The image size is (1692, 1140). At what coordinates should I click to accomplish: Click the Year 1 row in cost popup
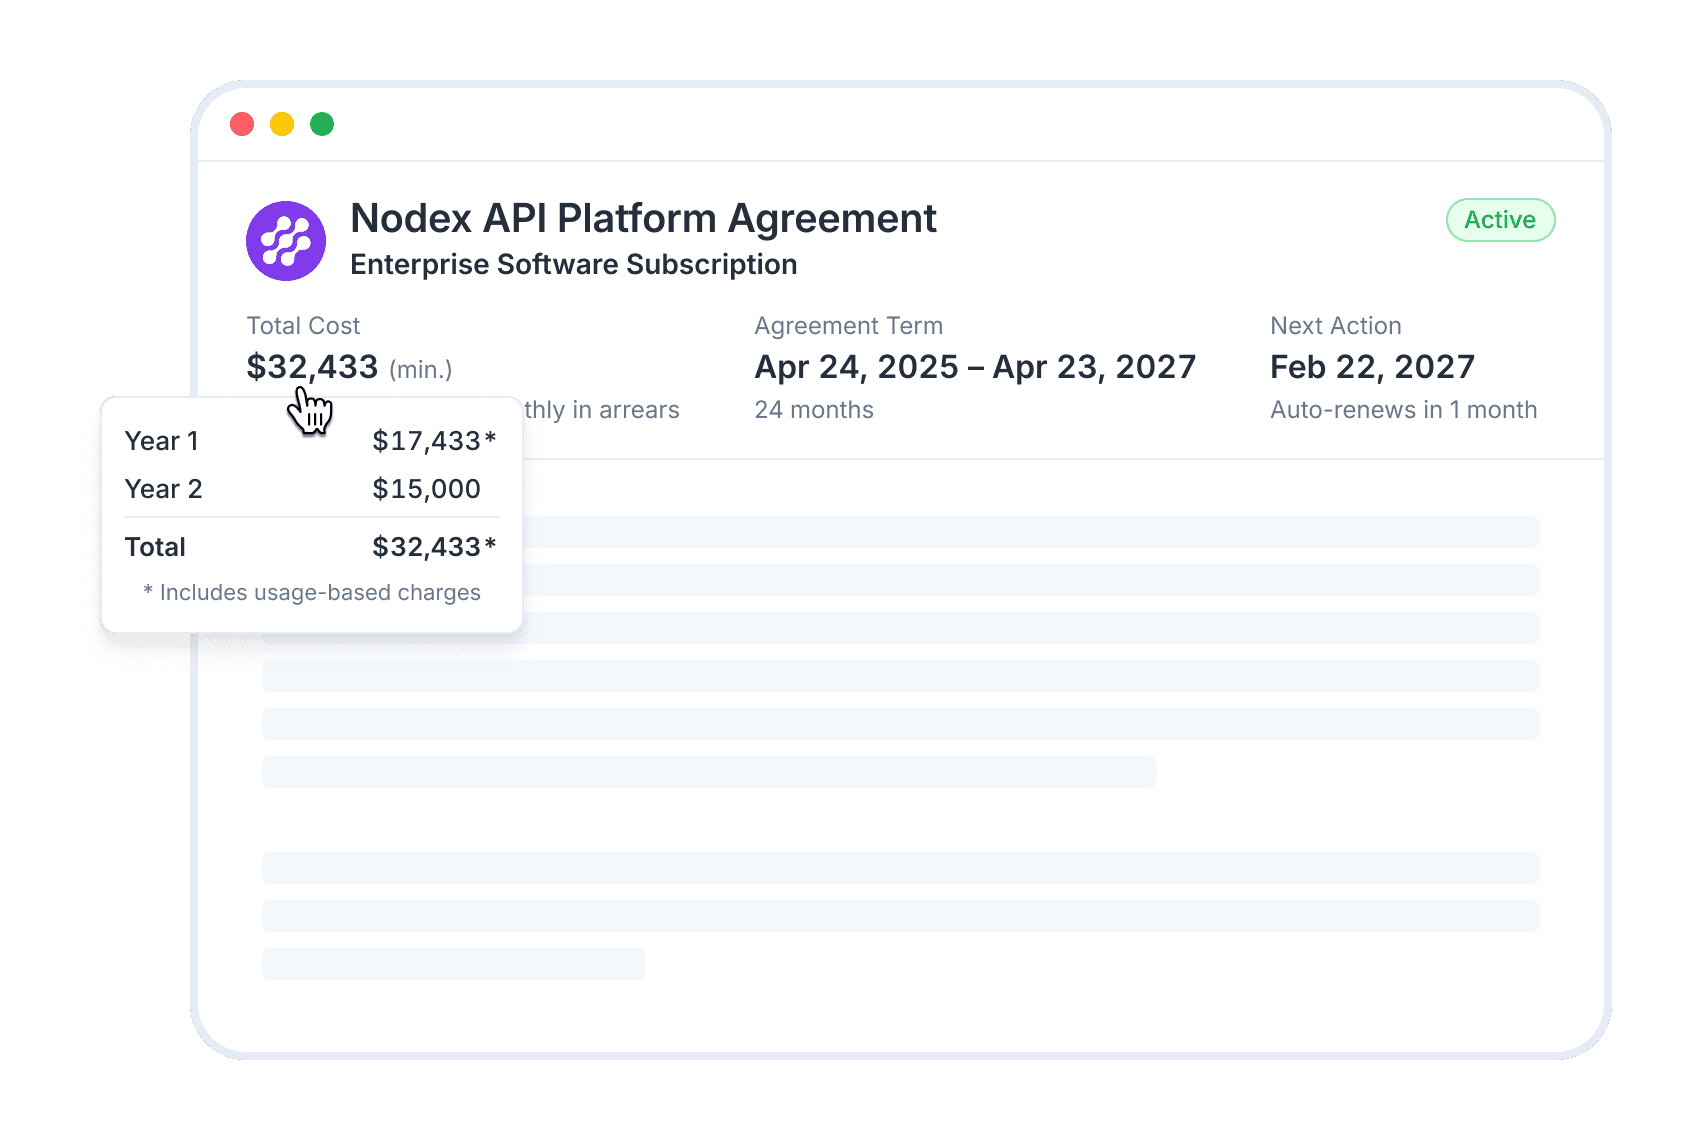[x=310, y=441]
